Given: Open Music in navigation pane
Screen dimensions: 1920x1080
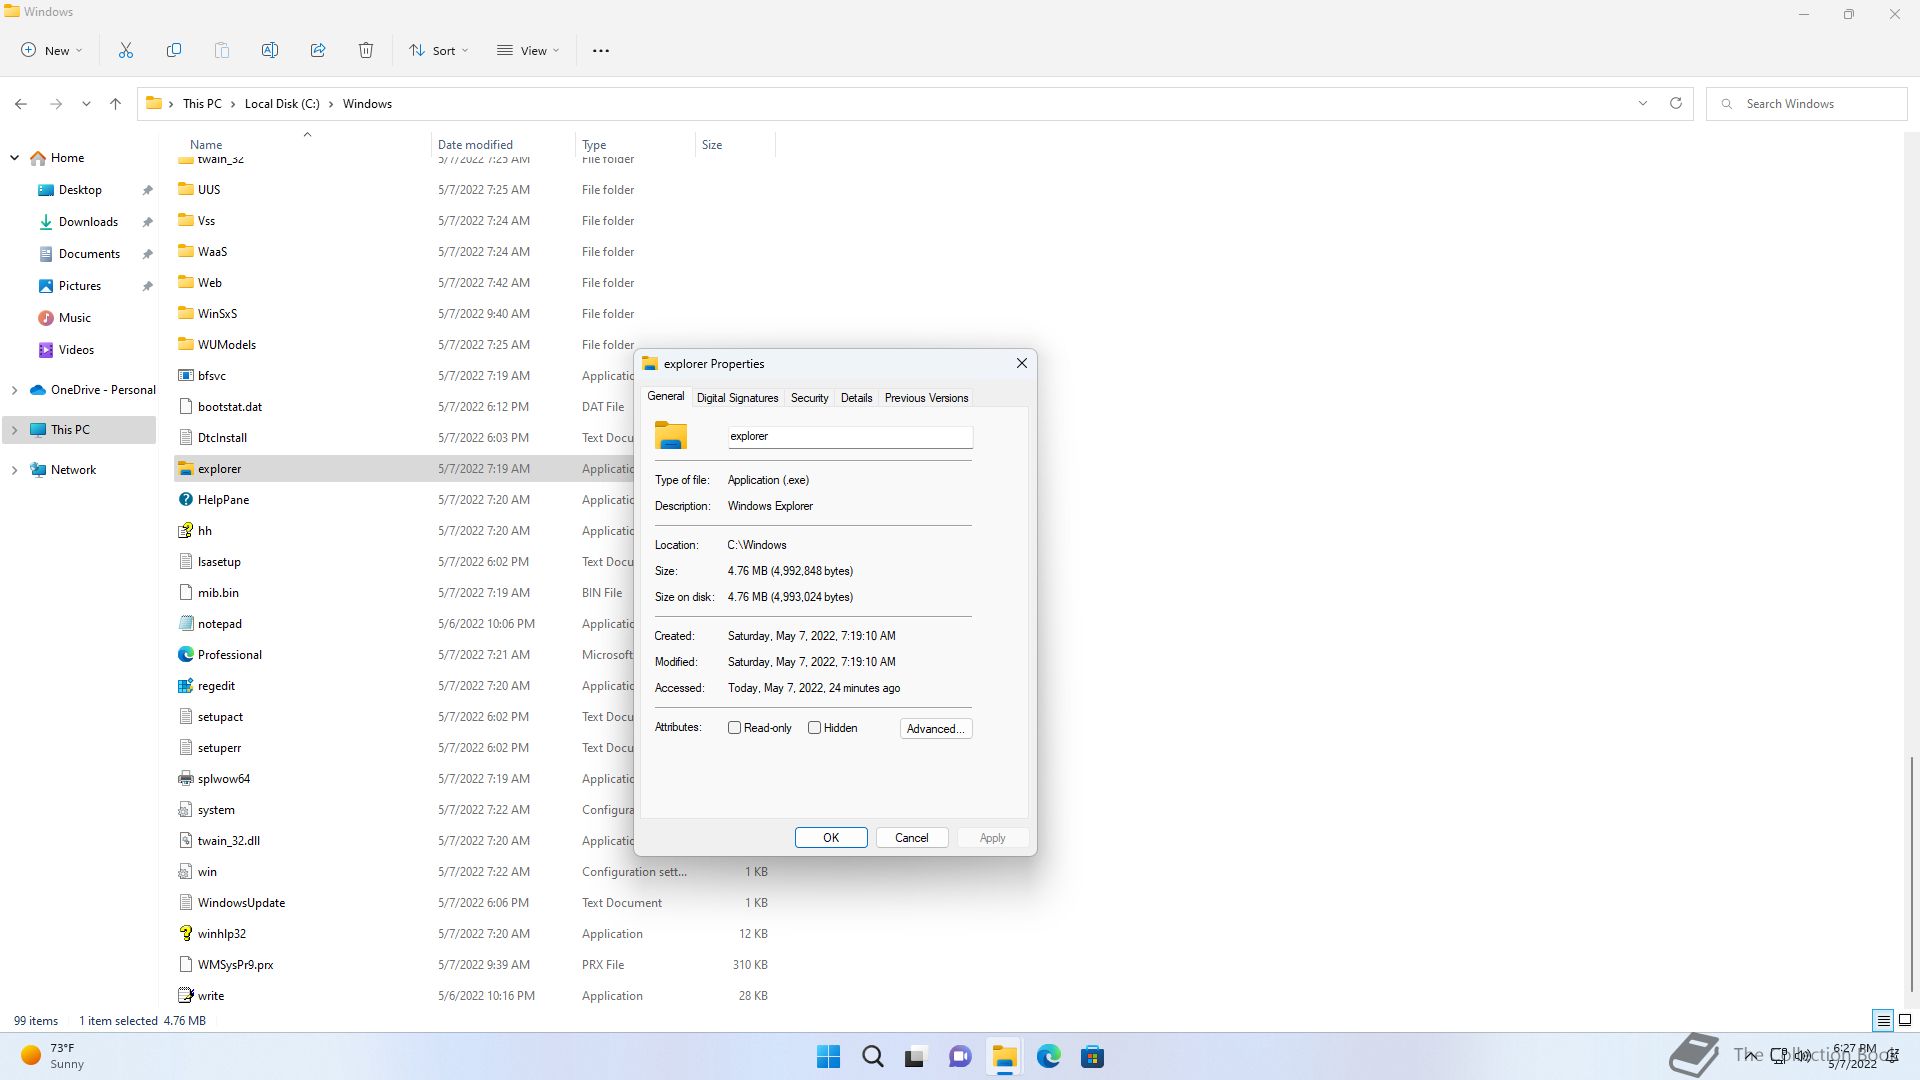Looking at the screenshot, I should pyautogui.click(x=75, y=318).
